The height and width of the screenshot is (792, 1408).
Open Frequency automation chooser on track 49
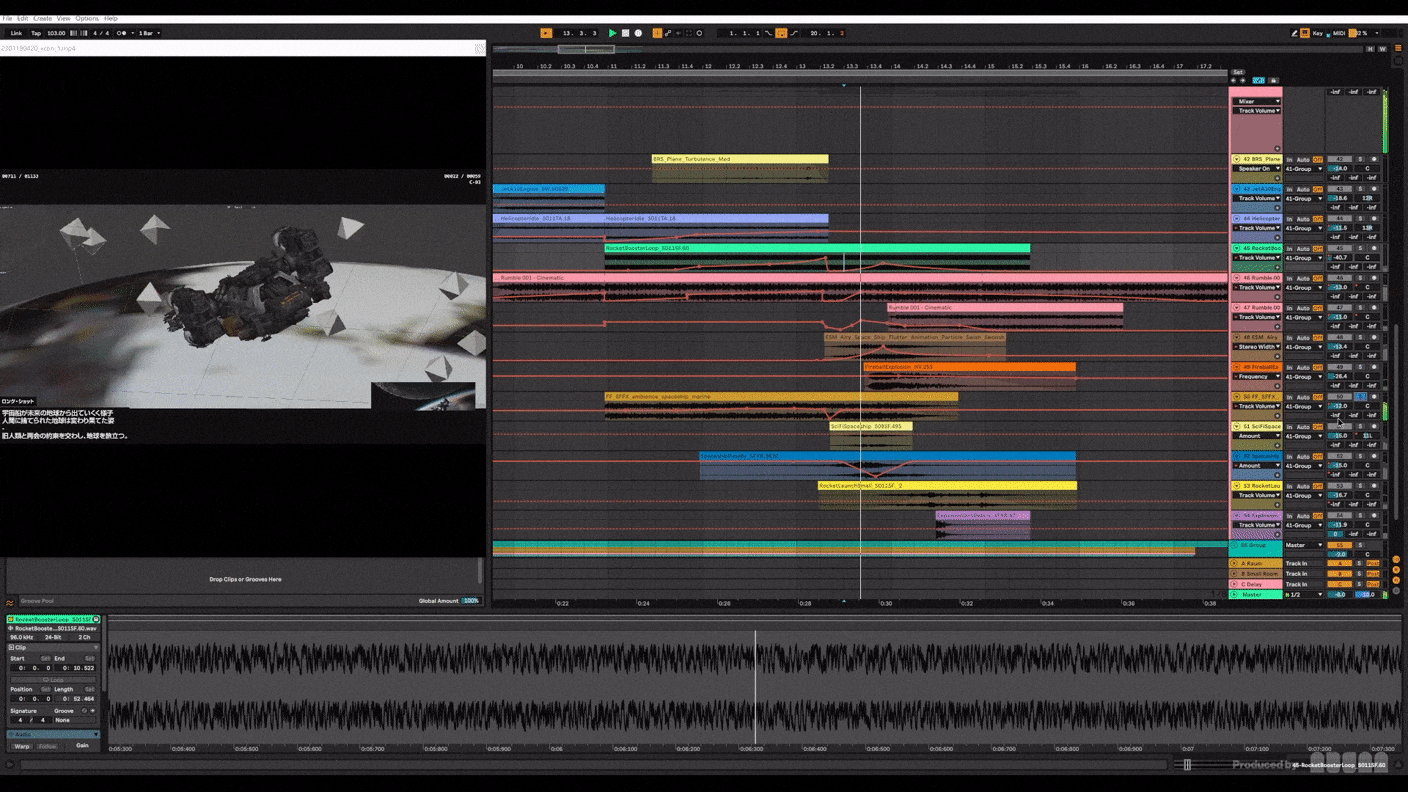(x=1257, y=377)
